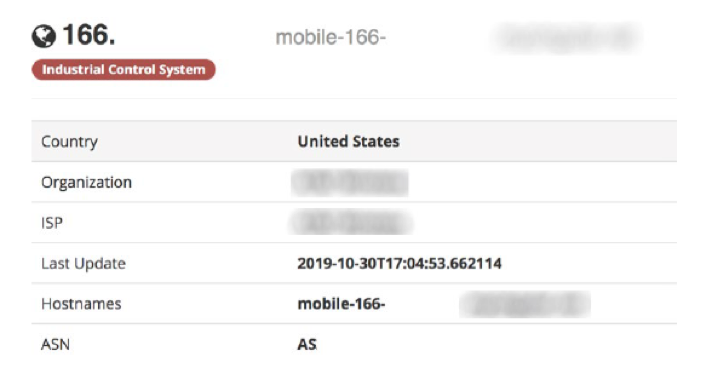The width and height of the screenshot is (710, 372).
Task: Select the 166. IP address heading
Action: 89,35
